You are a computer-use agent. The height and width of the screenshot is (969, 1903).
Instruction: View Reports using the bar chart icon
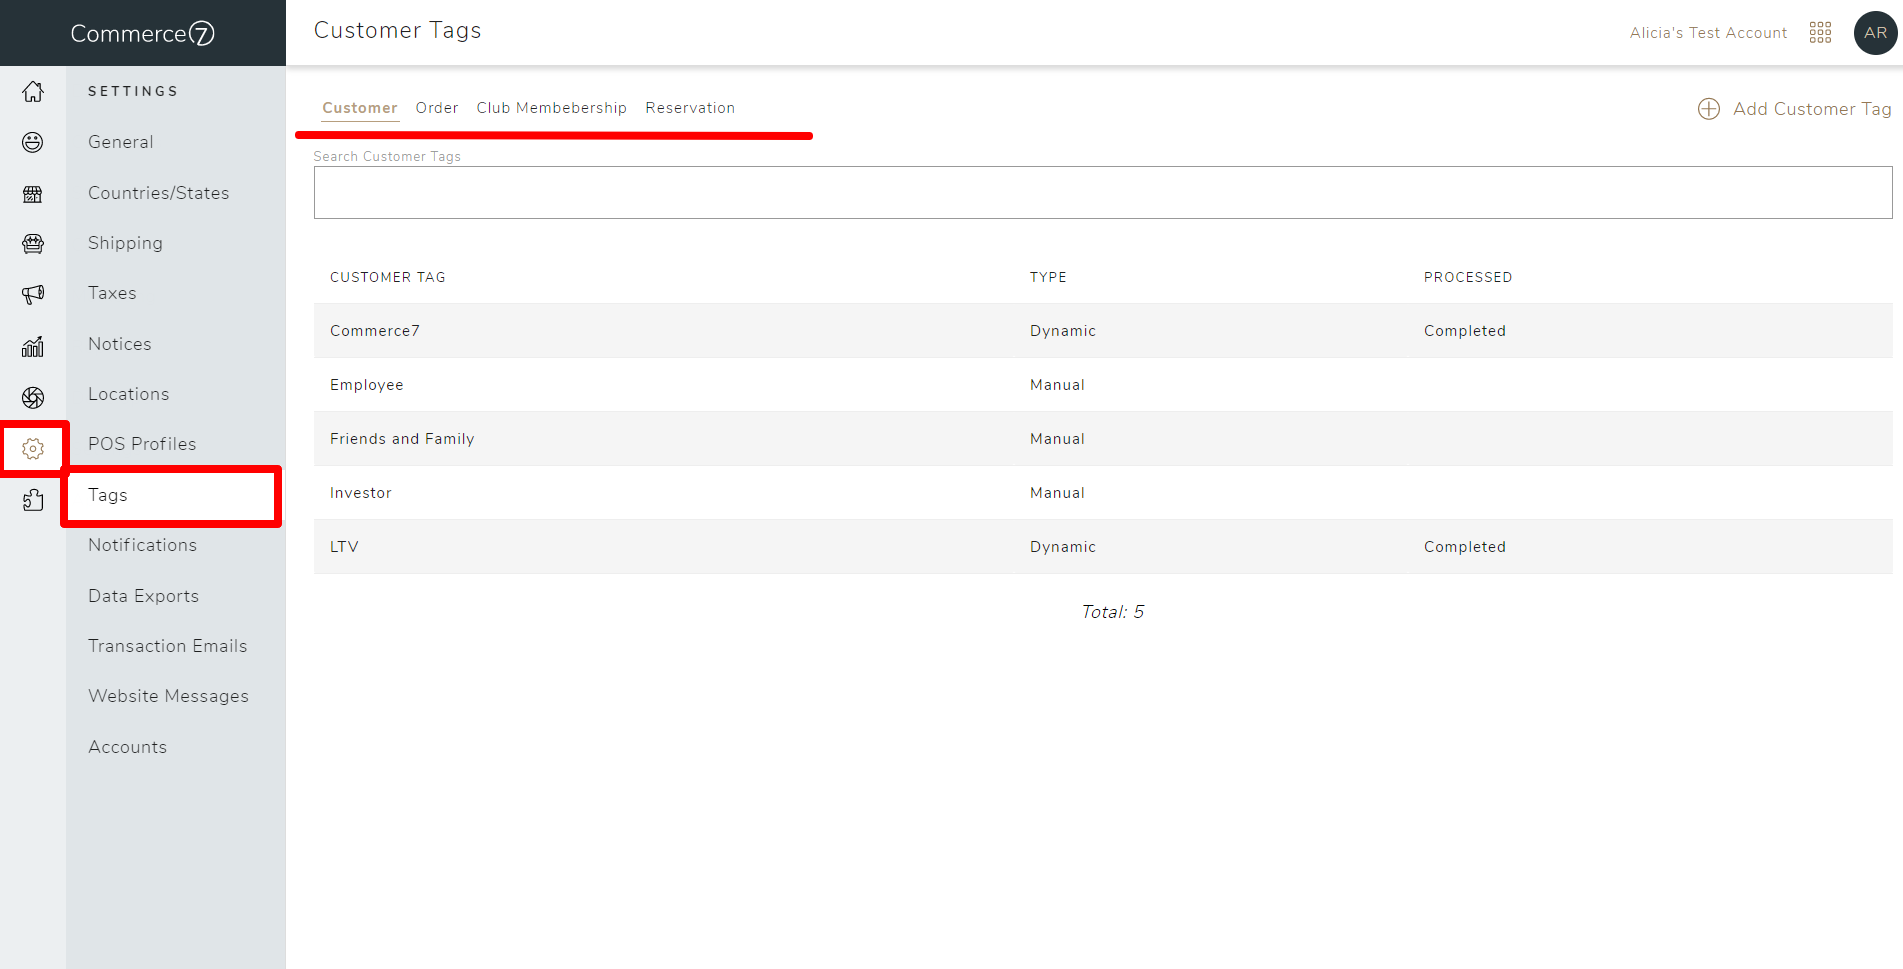(x=33, y=345)
